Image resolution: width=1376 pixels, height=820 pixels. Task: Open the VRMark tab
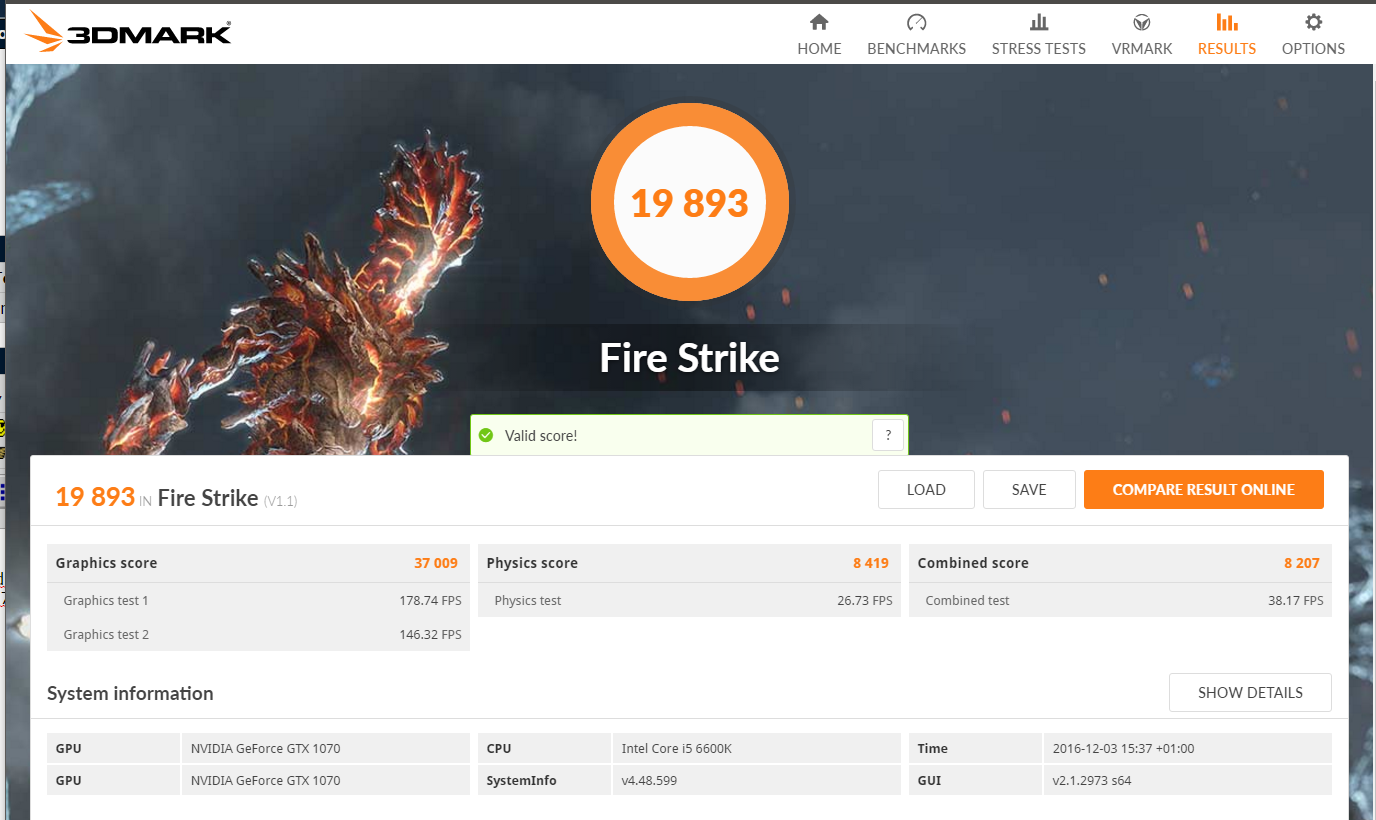(x=1141, y=35)
